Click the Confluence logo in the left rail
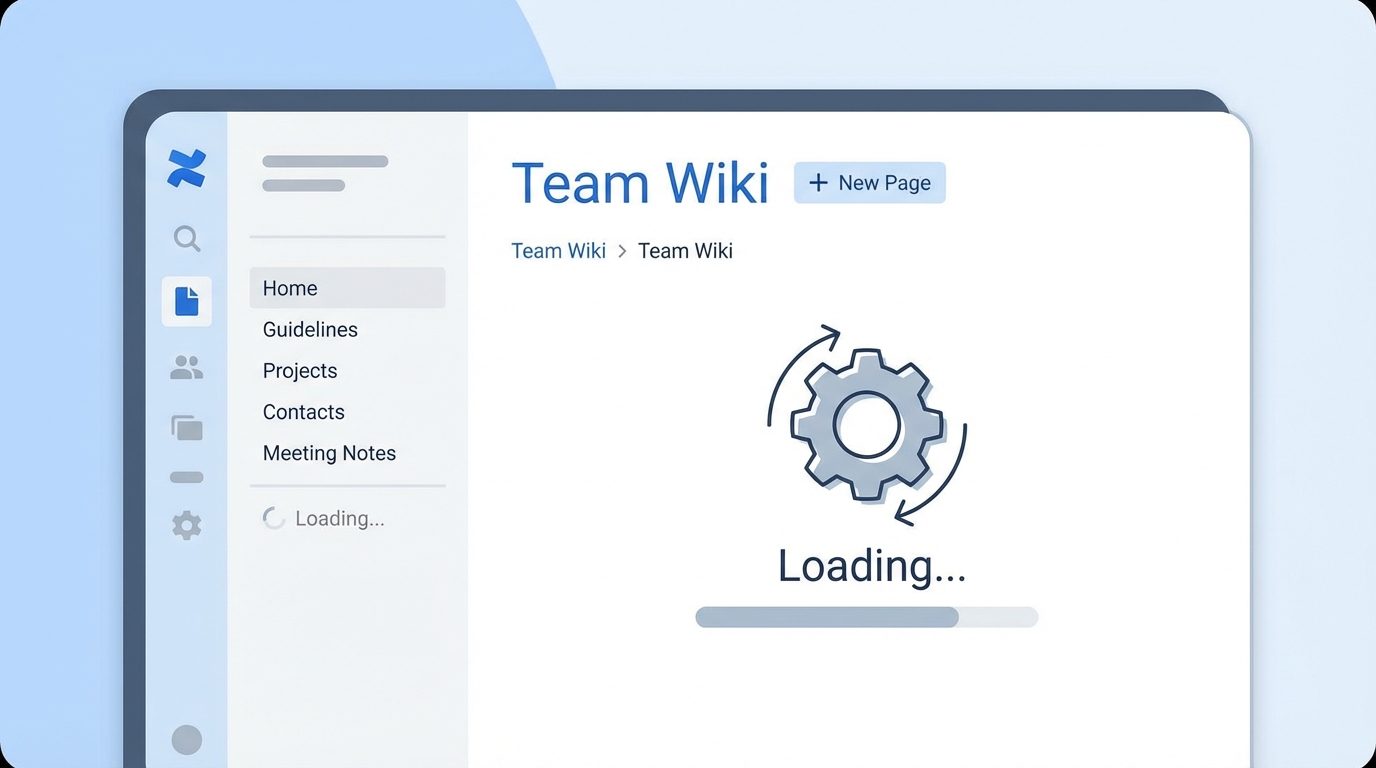 186,169
